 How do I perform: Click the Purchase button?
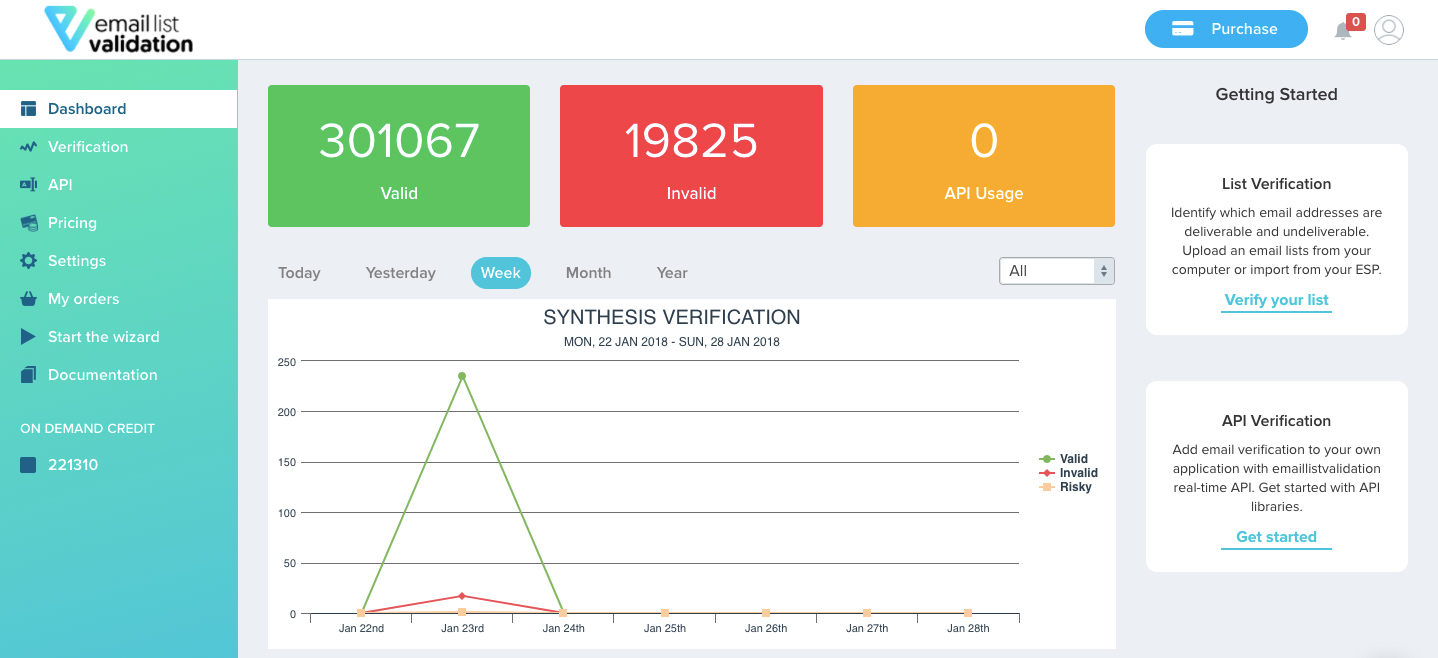pyautogui.click(x=1226, y=29)
